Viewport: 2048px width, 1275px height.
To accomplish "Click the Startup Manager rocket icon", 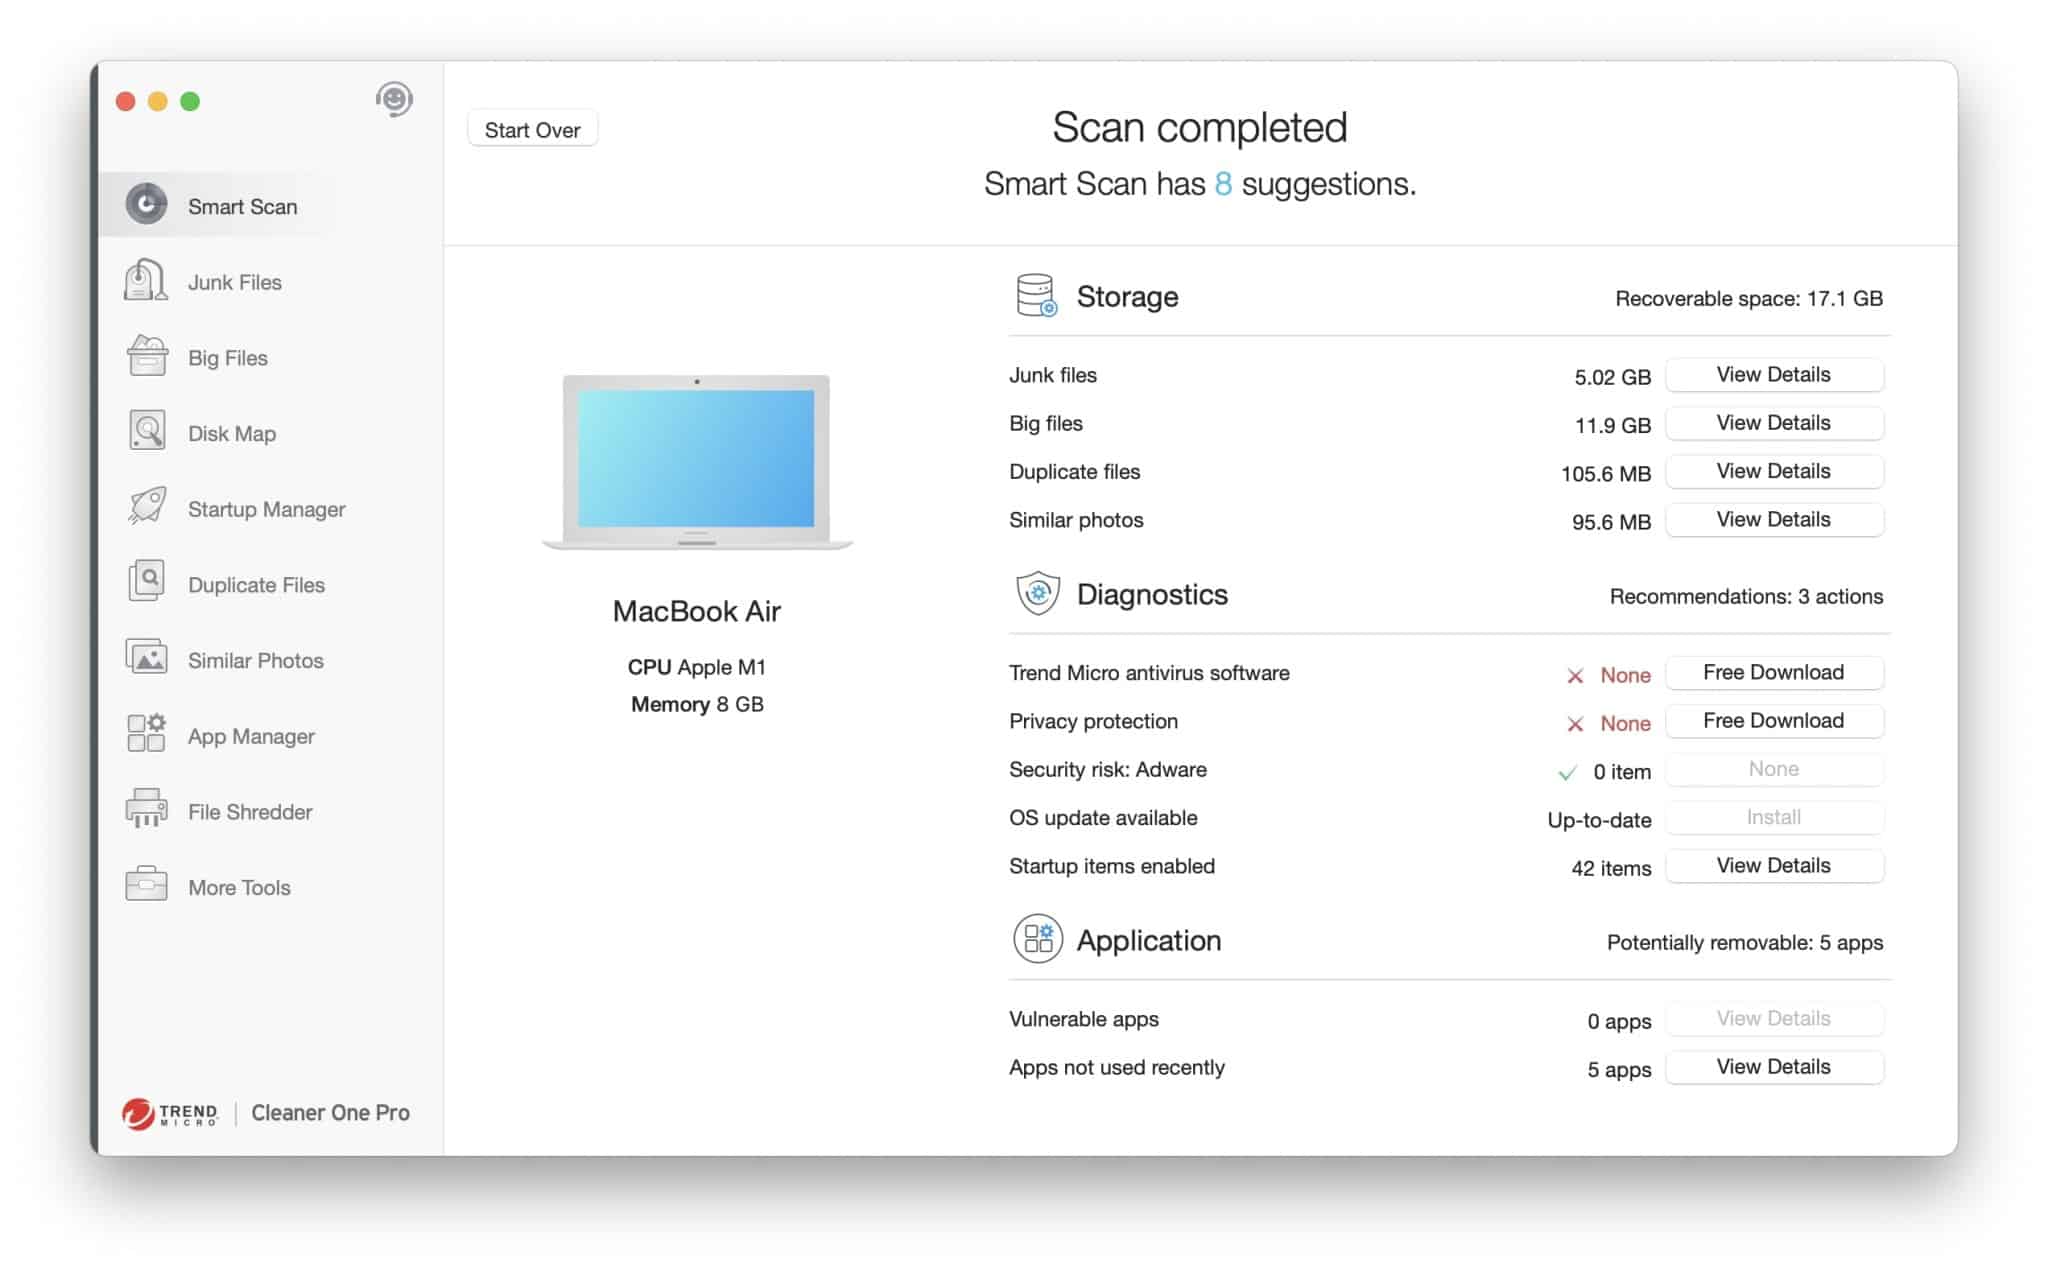I will pos(147,507).
